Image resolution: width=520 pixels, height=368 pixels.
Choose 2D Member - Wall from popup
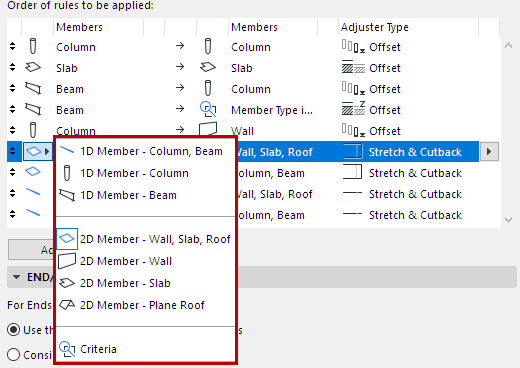pyautogui.click(x=146, y=261)
